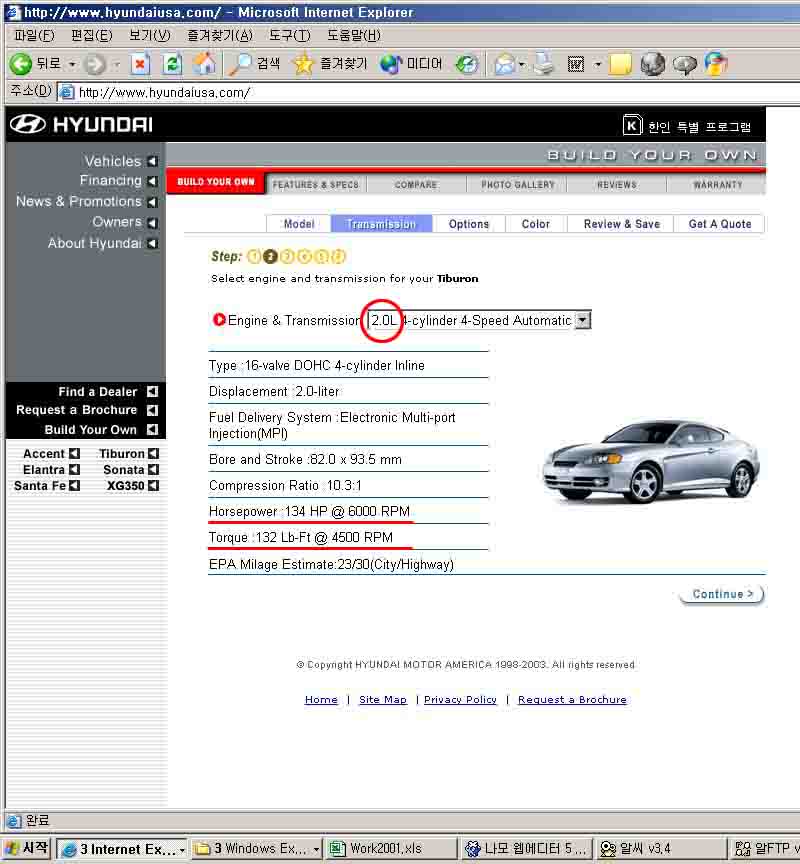Image resolution: width=800 pixels, height=864 pixels.
Task: Select the Get A Quote step tab
Action: pos(720,224)
